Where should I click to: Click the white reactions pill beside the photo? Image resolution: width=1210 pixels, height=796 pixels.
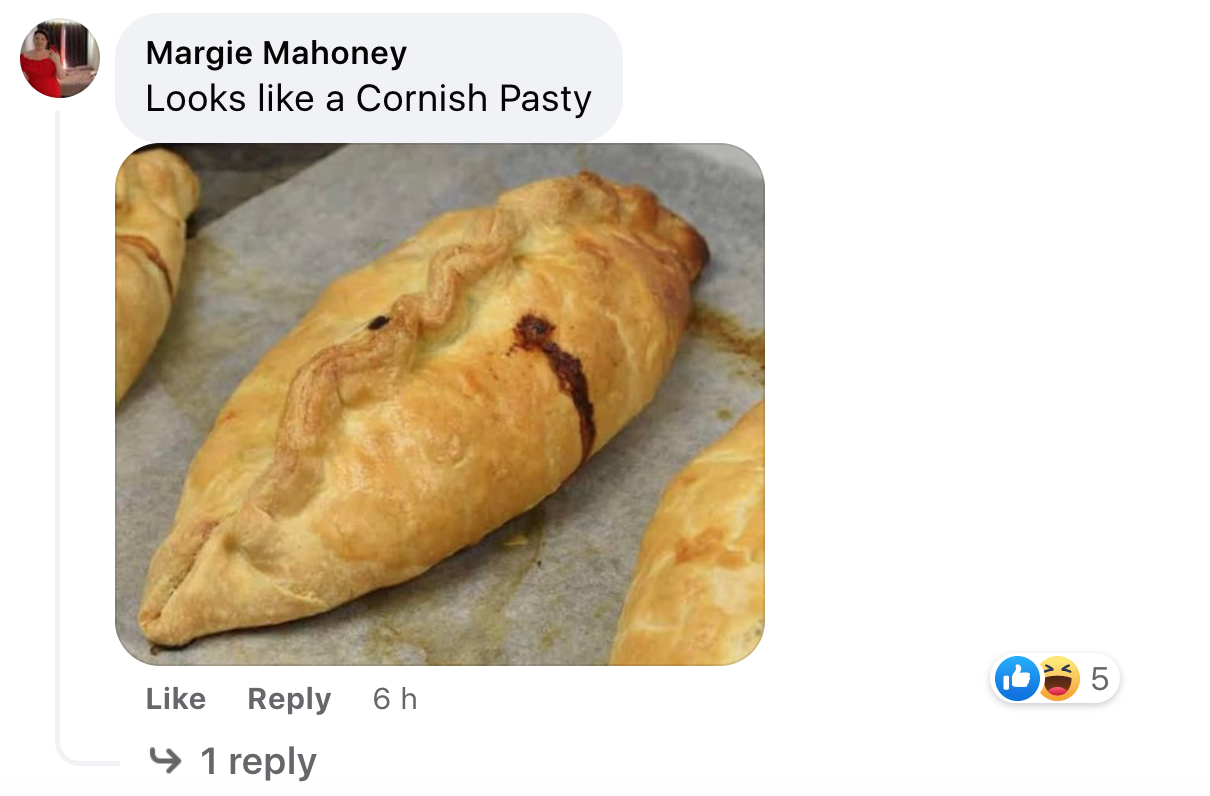pos(1055,679)
